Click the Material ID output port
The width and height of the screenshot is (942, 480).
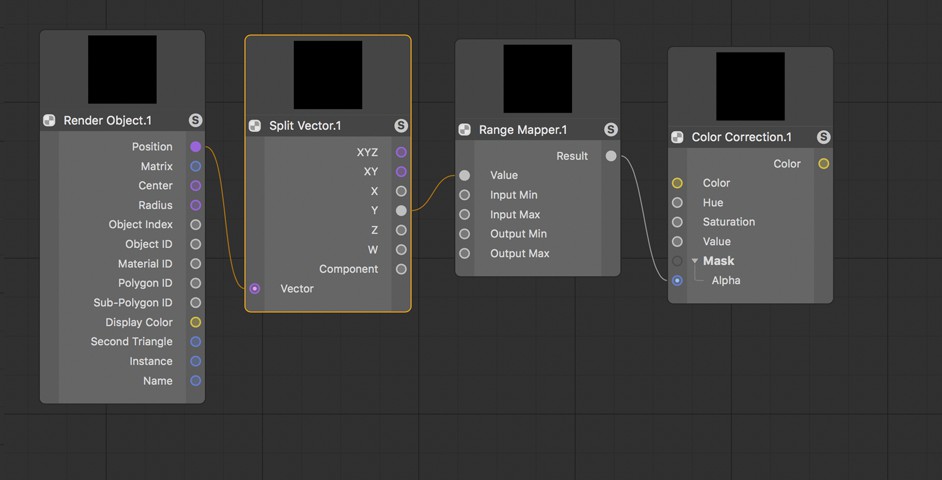pos(195,264)
